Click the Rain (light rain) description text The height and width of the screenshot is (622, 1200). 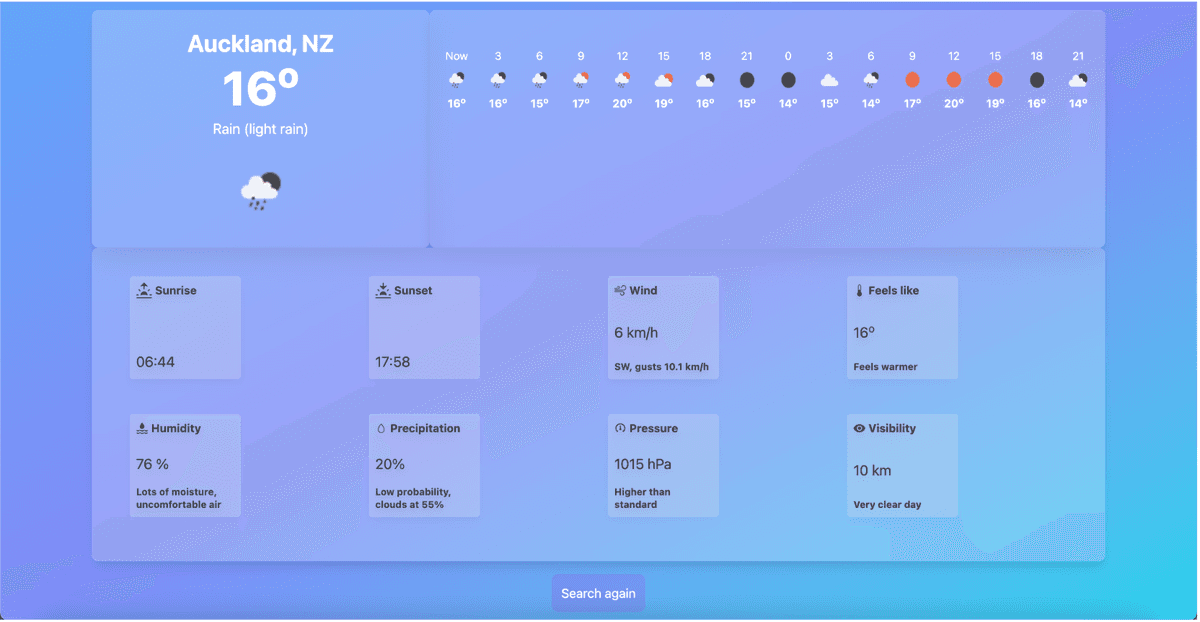tap(260, 129)
